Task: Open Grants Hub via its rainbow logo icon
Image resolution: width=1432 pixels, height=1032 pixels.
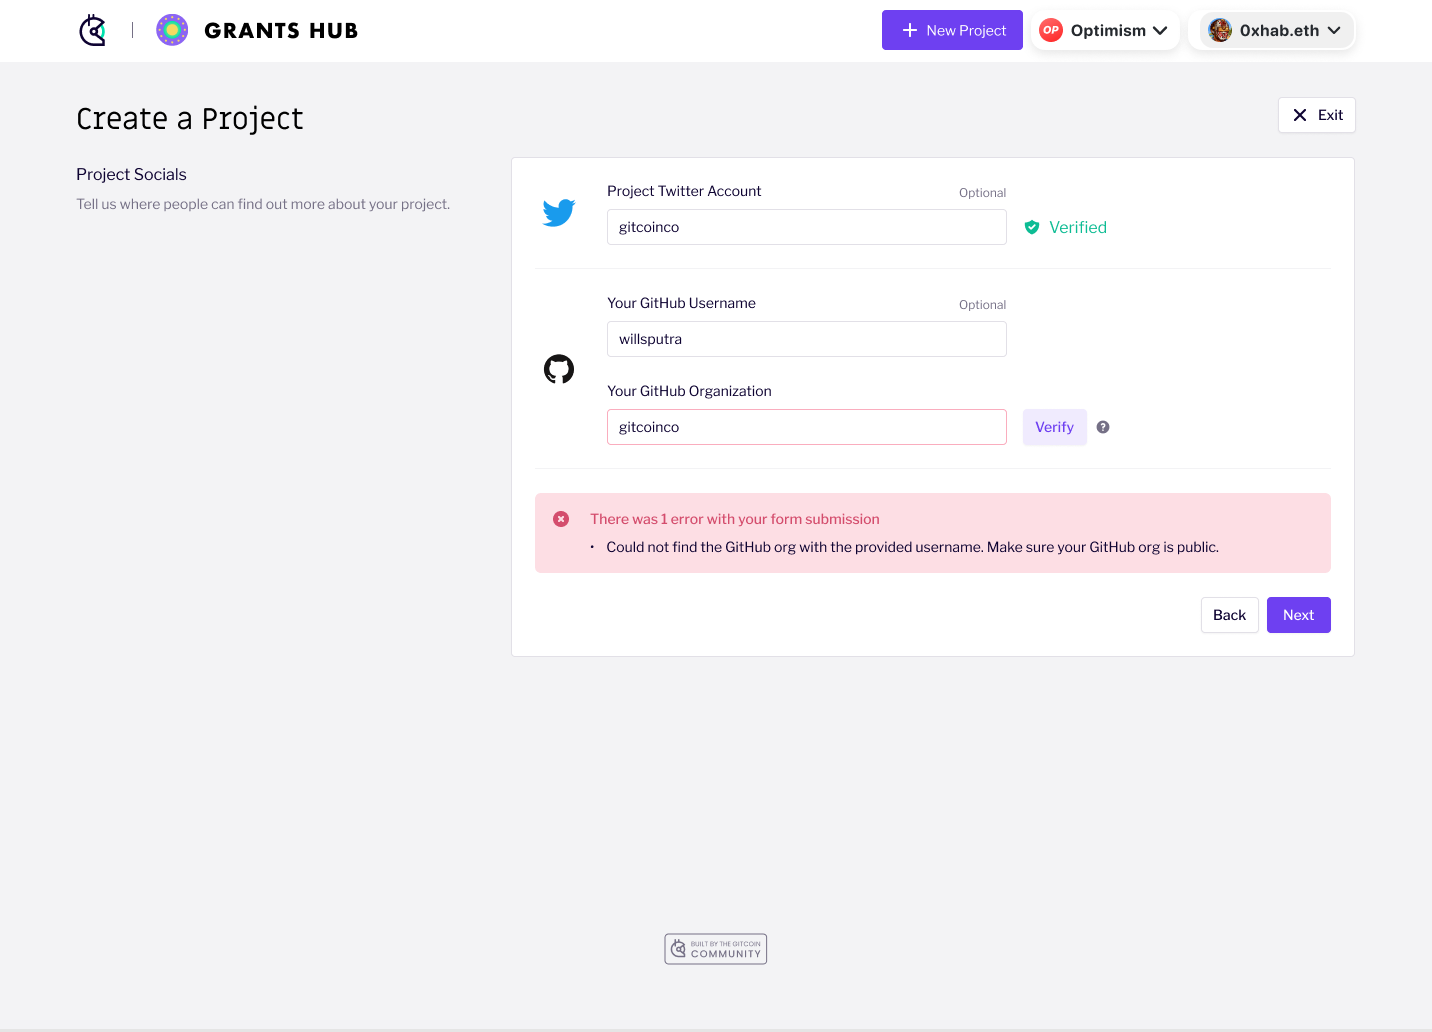Action: 171,30
